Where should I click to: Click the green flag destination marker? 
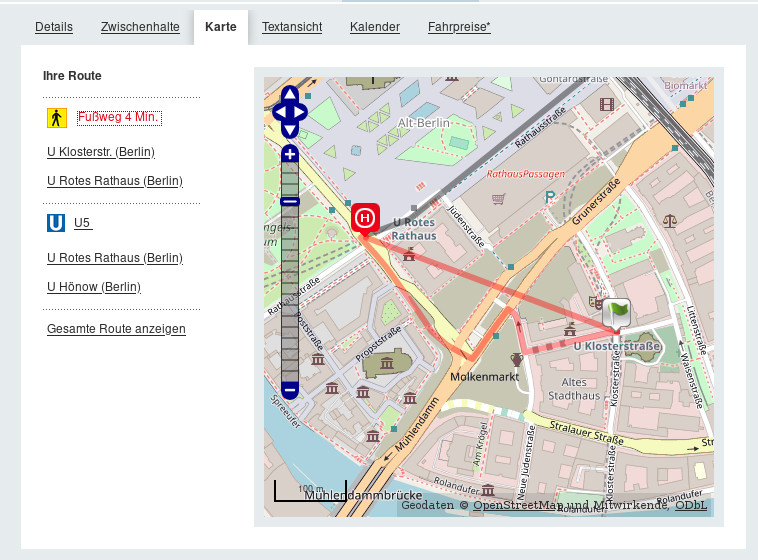616,313
